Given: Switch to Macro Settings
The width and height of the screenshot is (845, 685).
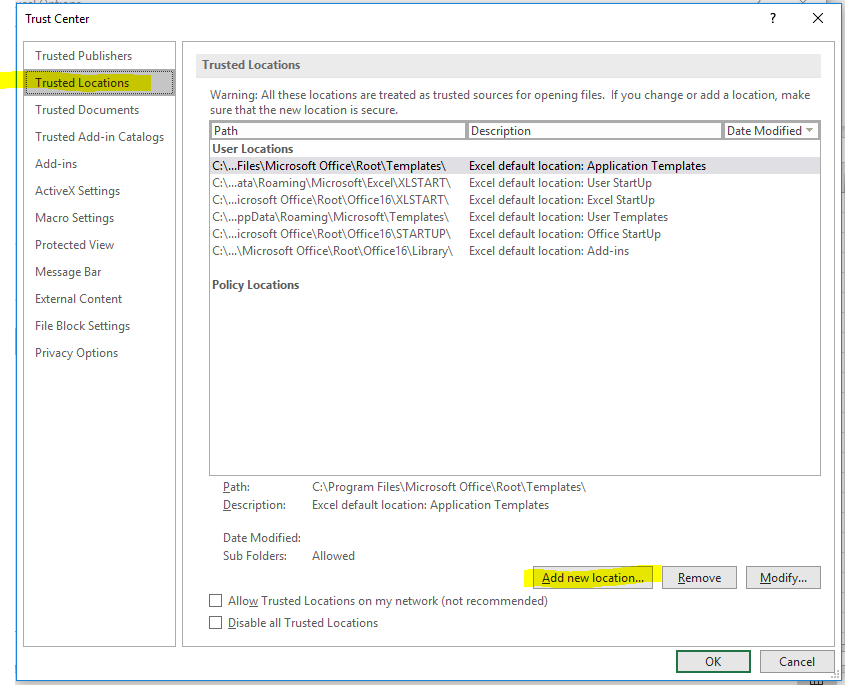Looking at the screenshot, I should point(74,218).
